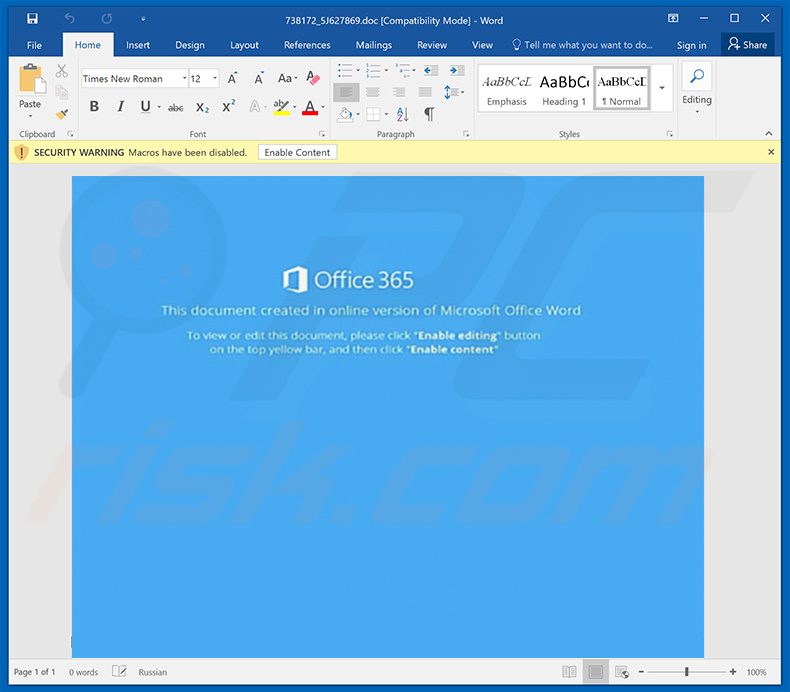Click Tell me what you want field
Screen dimensions: 790x692
(583, 45)
